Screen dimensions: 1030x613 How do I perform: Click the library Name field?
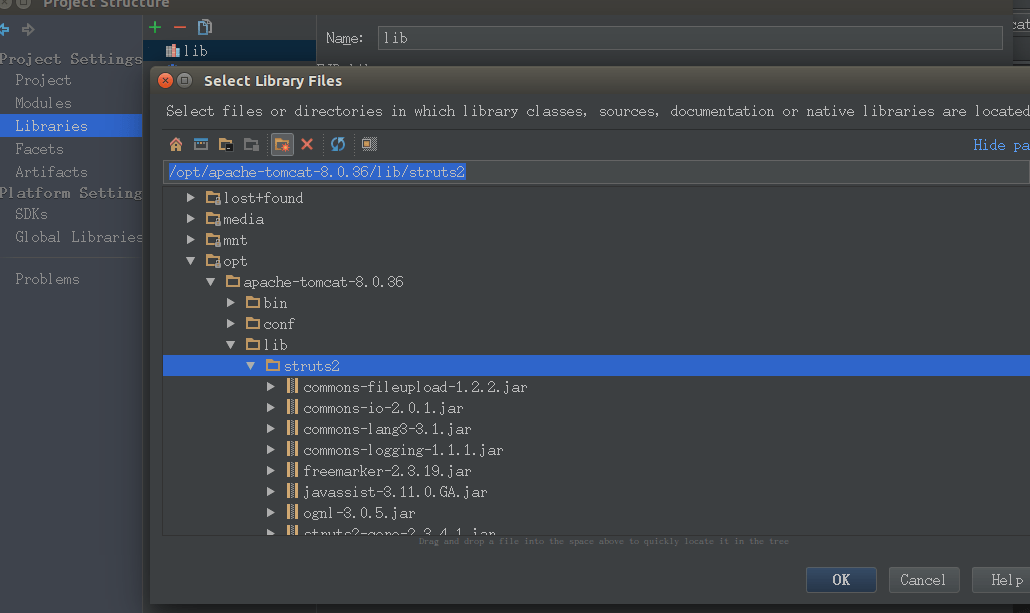tap(690, 38)
